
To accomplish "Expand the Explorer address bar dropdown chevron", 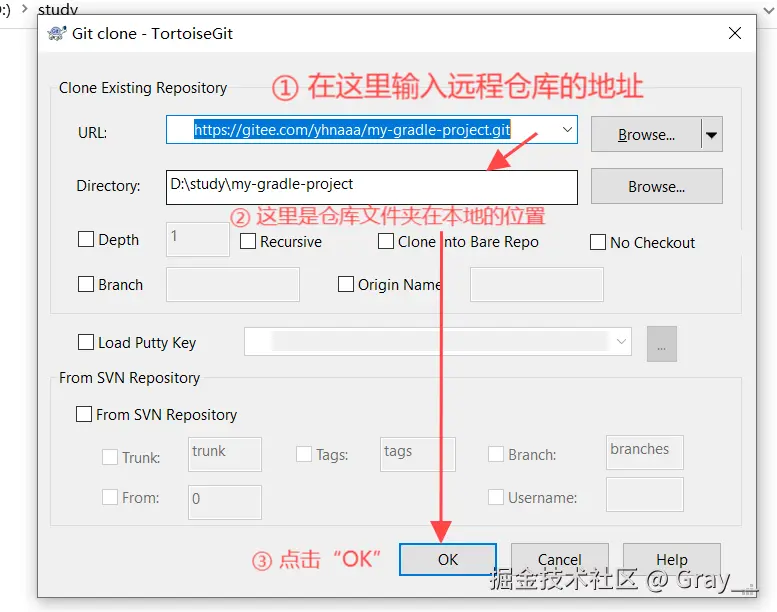I will (770, 10).
